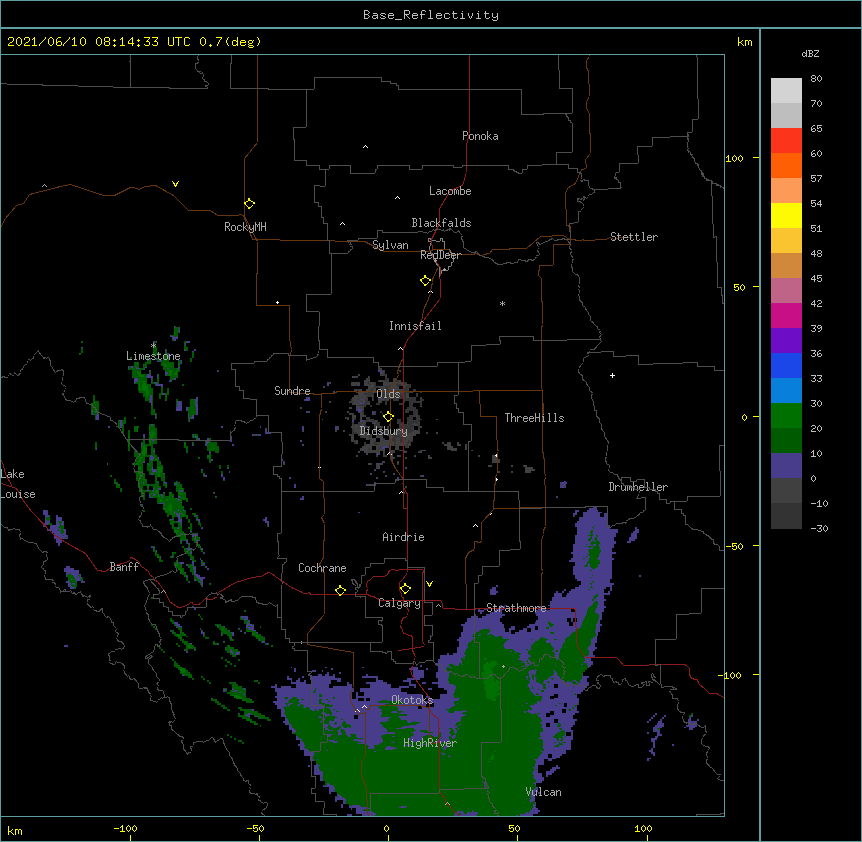Click the Okotoks city label
Viewport: 862px width, 842px height.
coord(412,700)
